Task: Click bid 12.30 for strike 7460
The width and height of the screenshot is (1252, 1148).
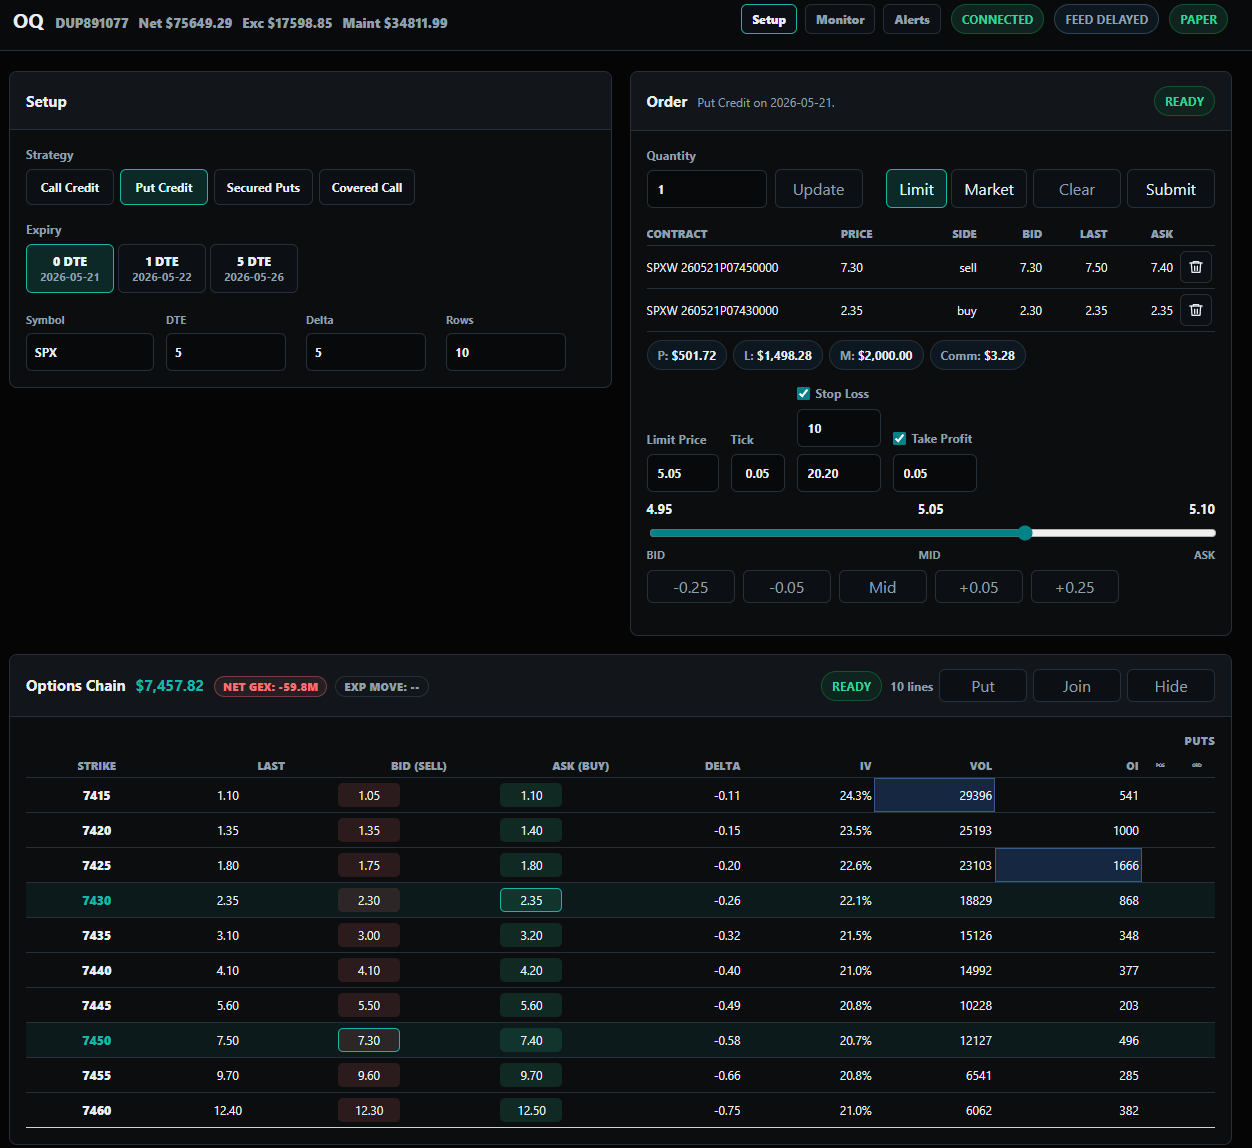Action: click(369, 1110)
